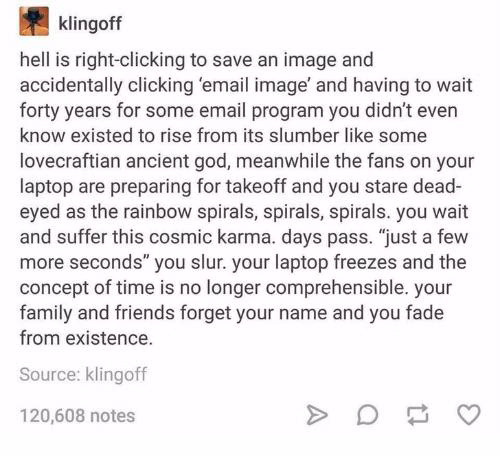Follow the 'Source: klingoff' link
500x456 pixels.
coord(83,375)
